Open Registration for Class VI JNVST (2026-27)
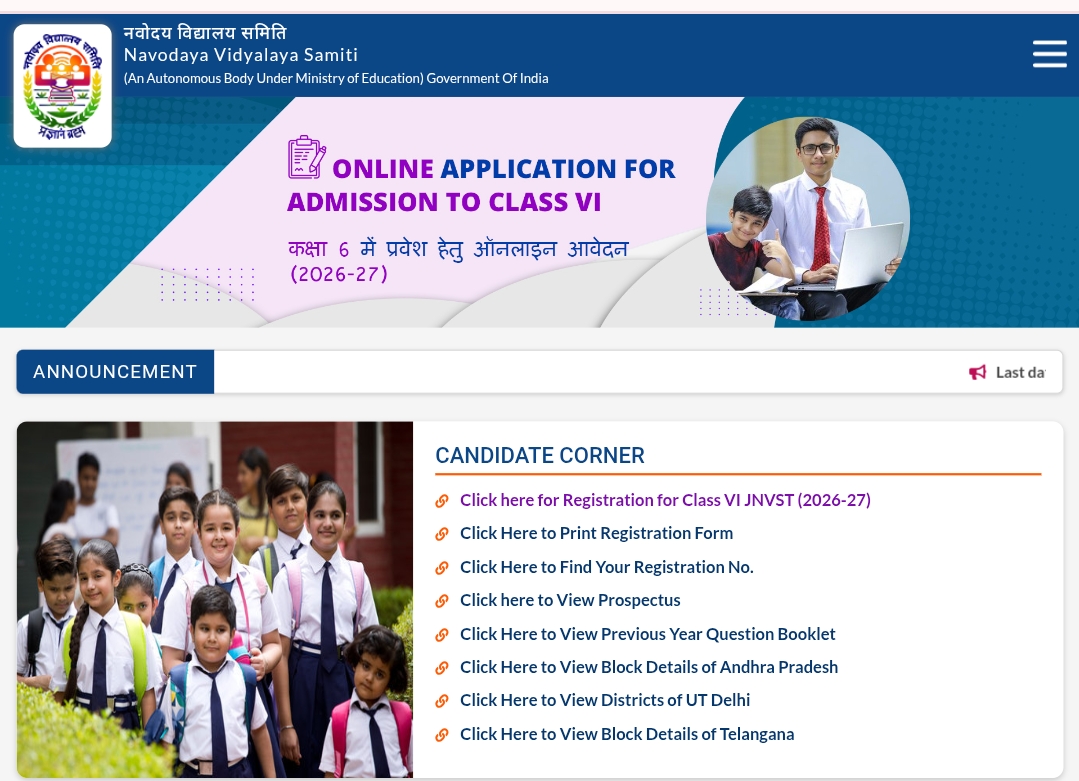Viewport: 1079px width, 781px height. (x=665, y=500)
